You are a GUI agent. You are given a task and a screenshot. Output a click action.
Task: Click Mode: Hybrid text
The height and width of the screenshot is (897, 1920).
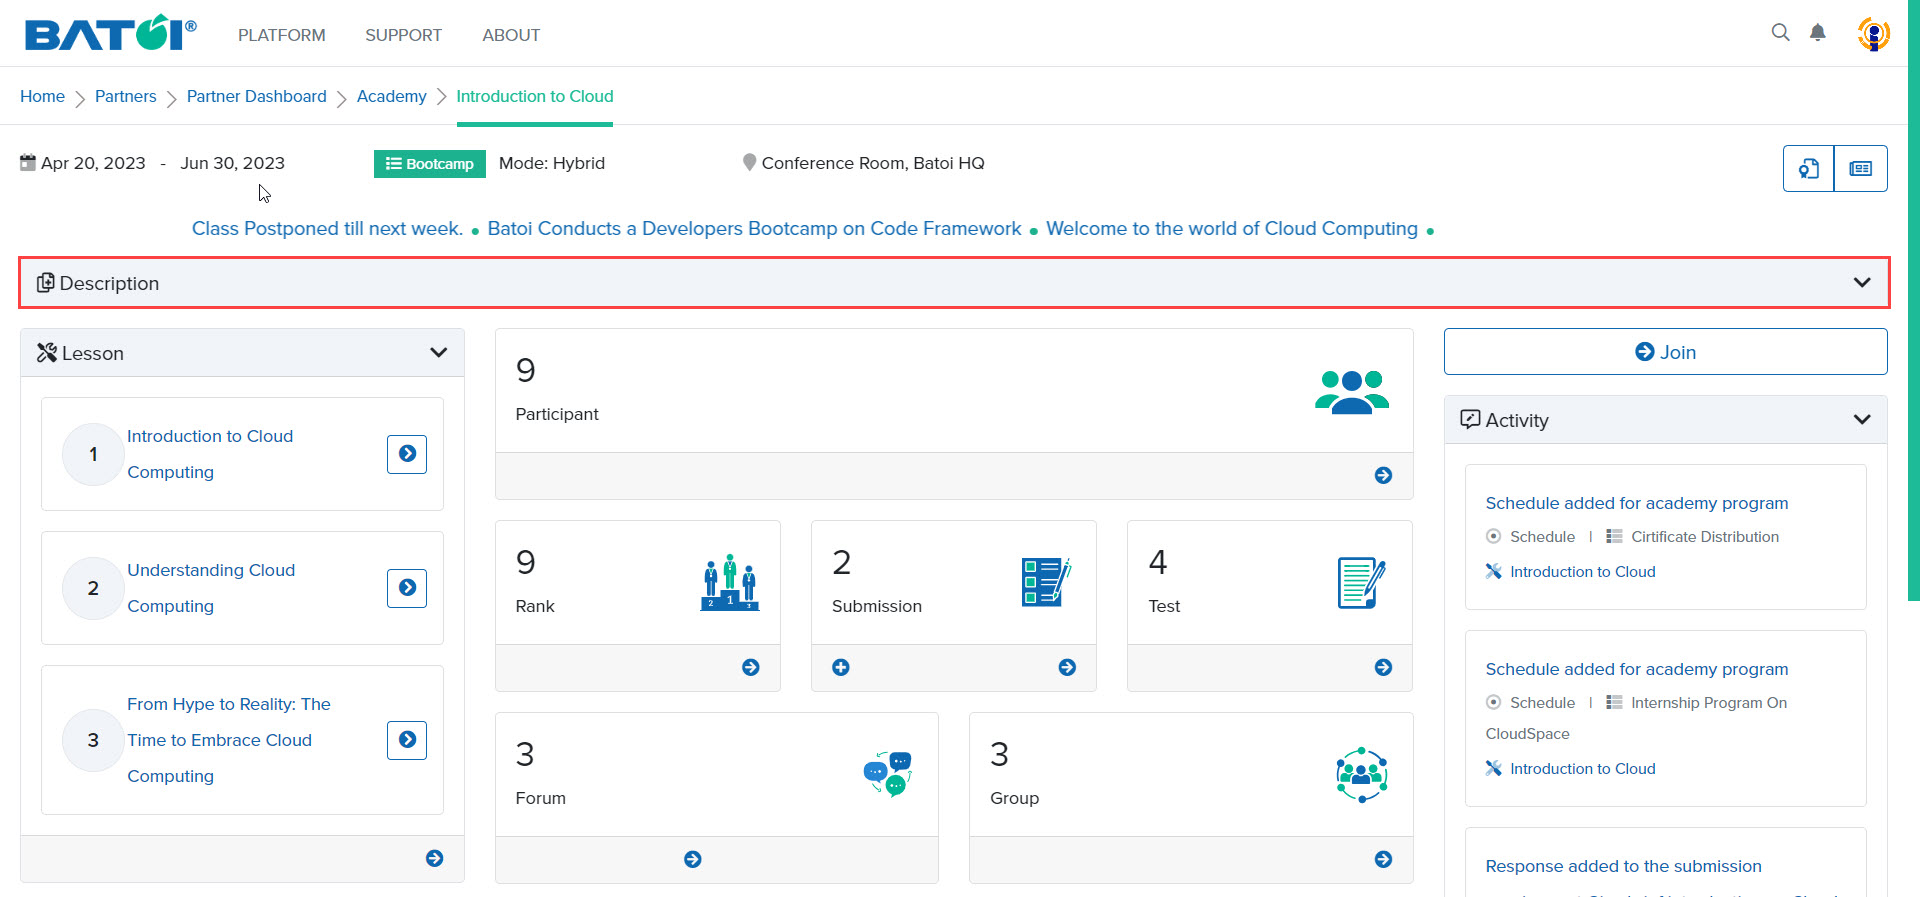point(552,163)
